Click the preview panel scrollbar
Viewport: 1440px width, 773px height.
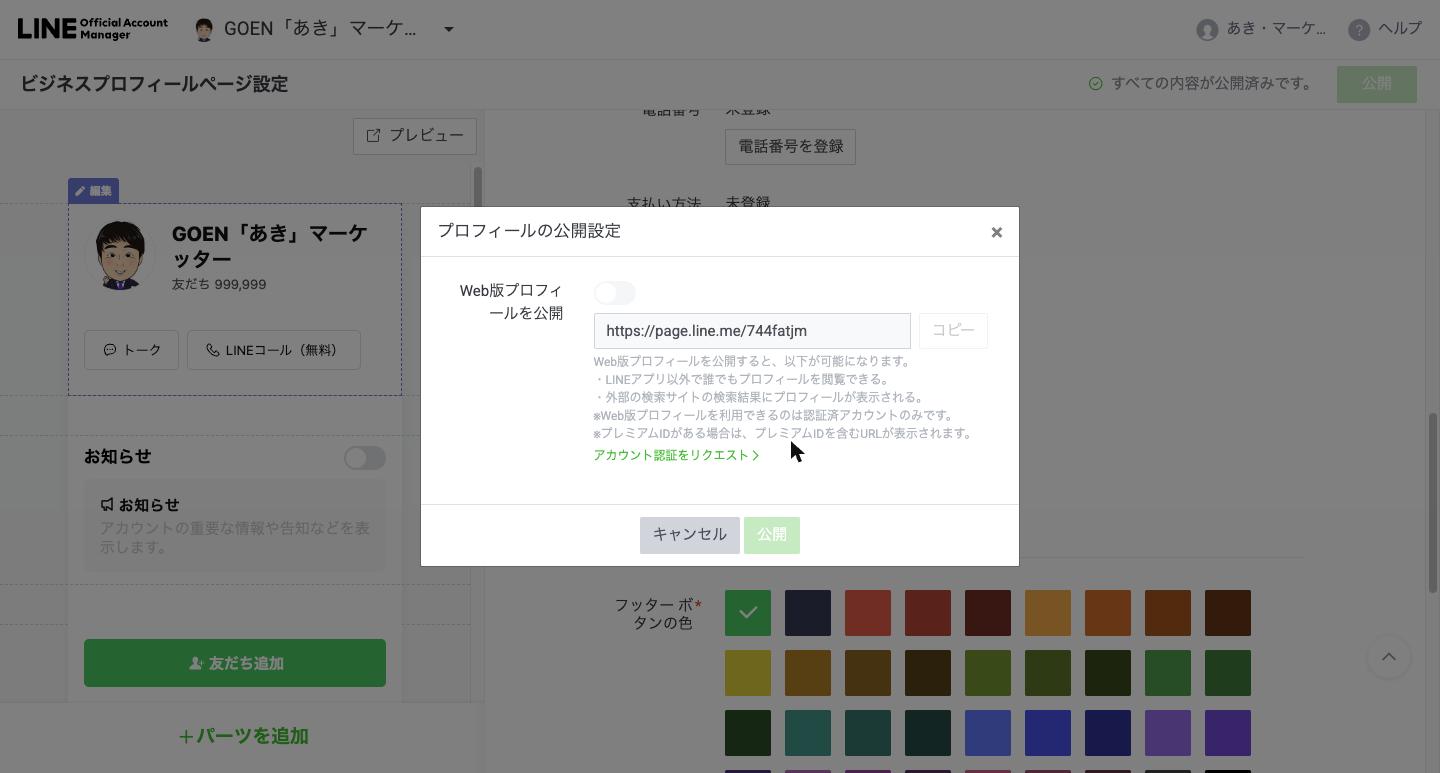tap(478, 185)
